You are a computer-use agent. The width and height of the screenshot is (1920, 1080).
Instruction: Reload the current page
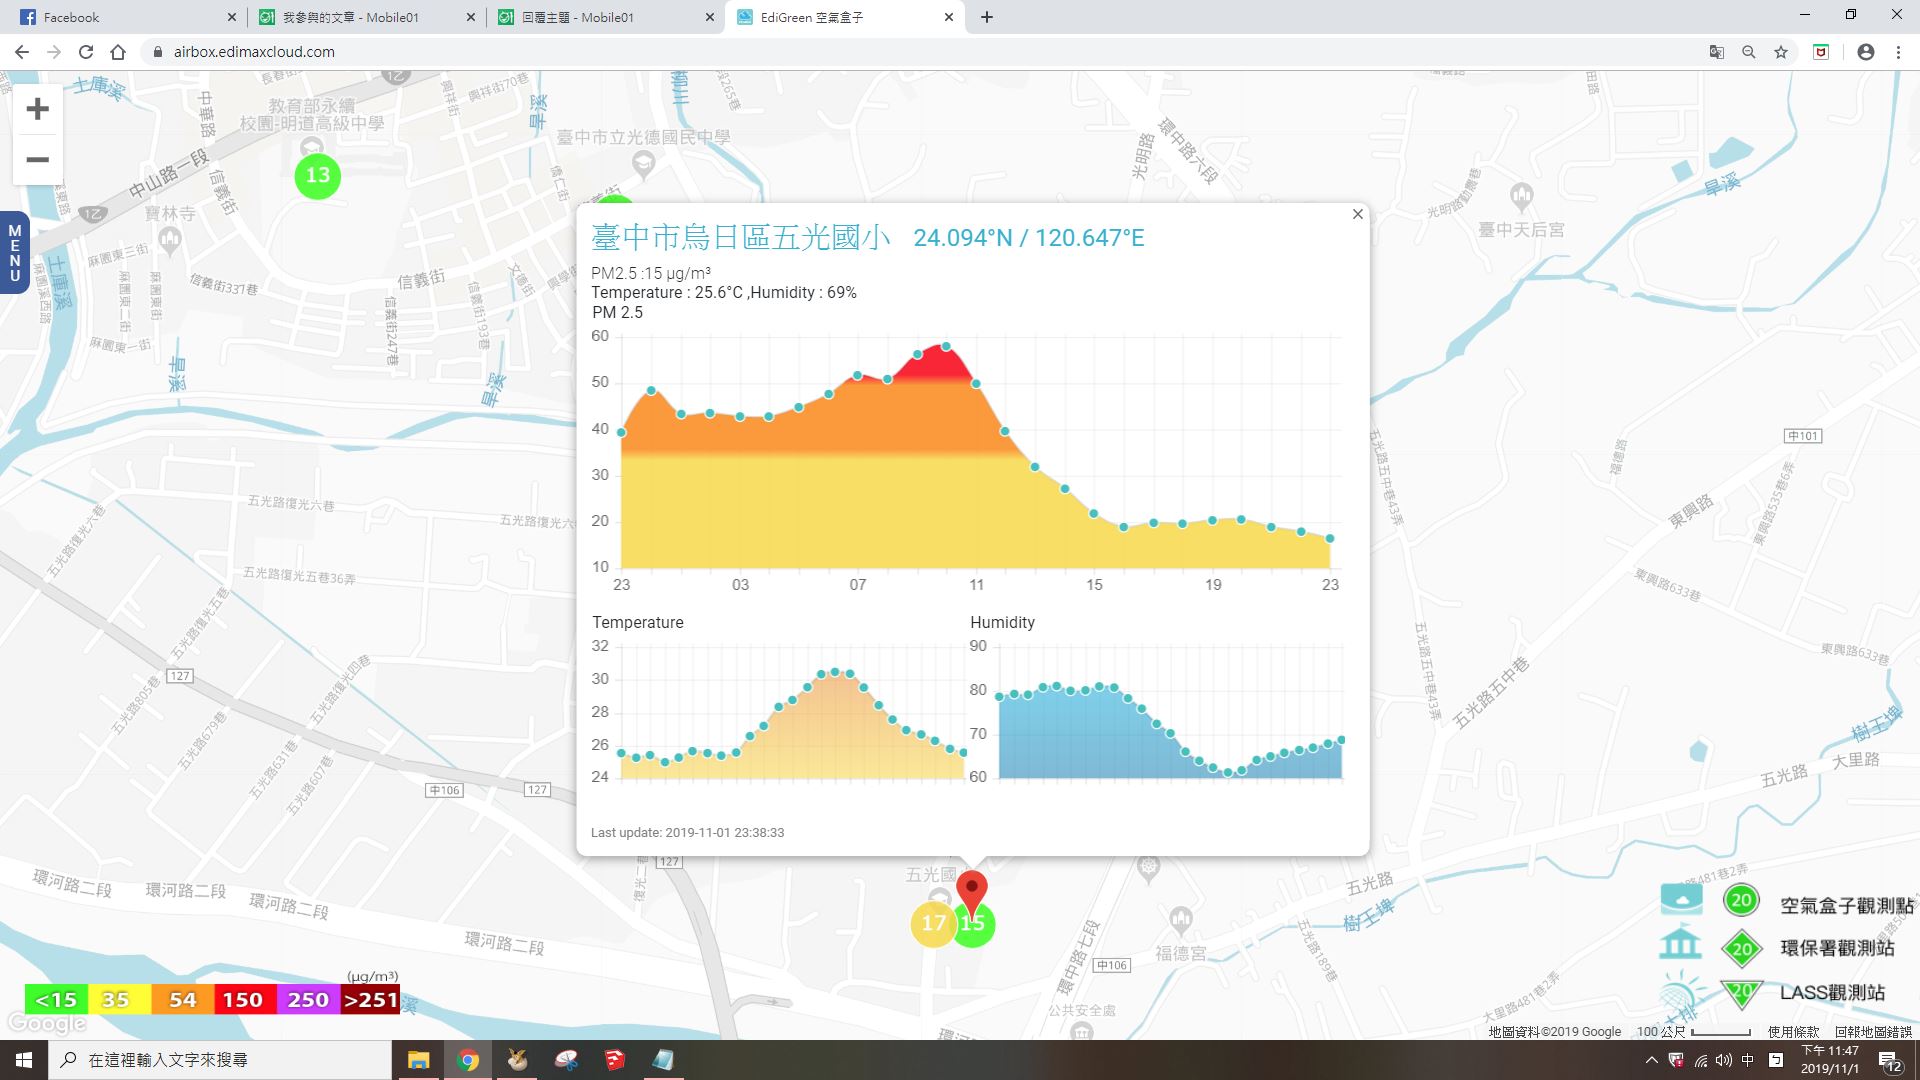tap(86, 52)
